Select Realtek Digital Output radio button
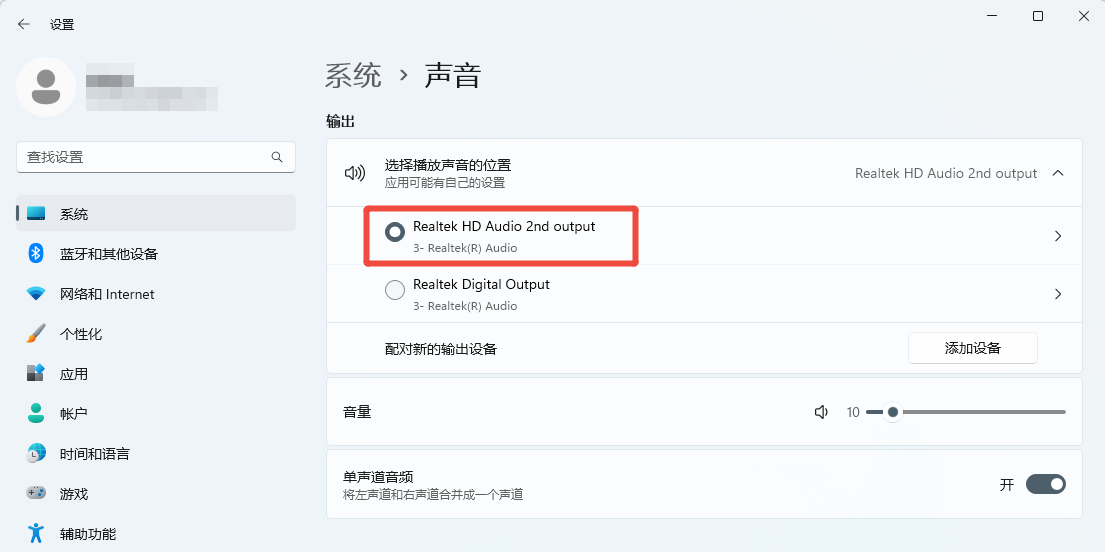 tap(395, 290)
